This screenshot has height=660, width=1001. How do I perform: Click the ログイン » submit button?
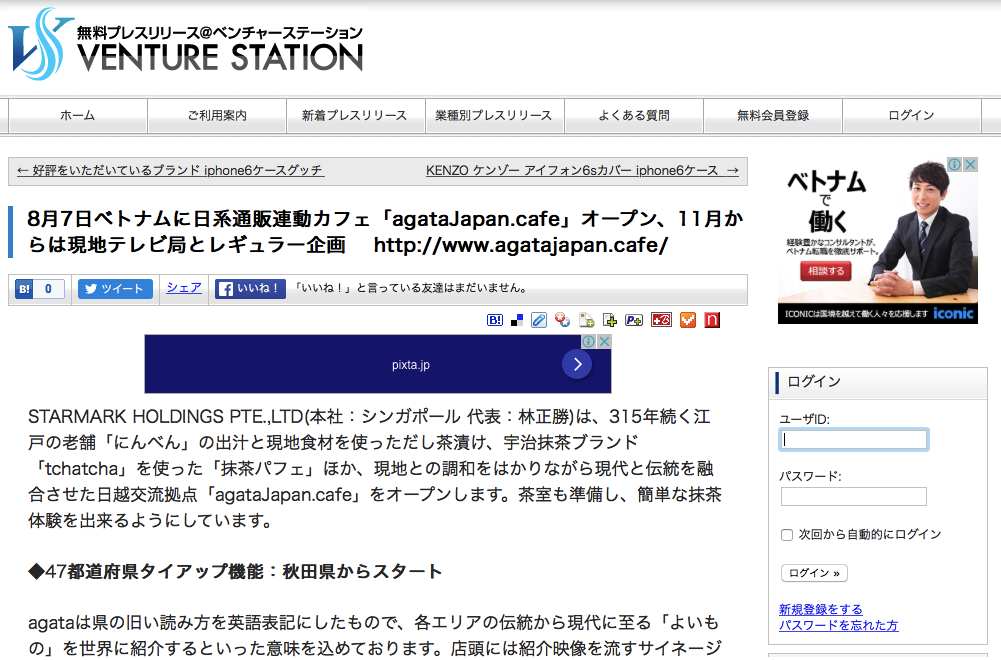[814, 573]
